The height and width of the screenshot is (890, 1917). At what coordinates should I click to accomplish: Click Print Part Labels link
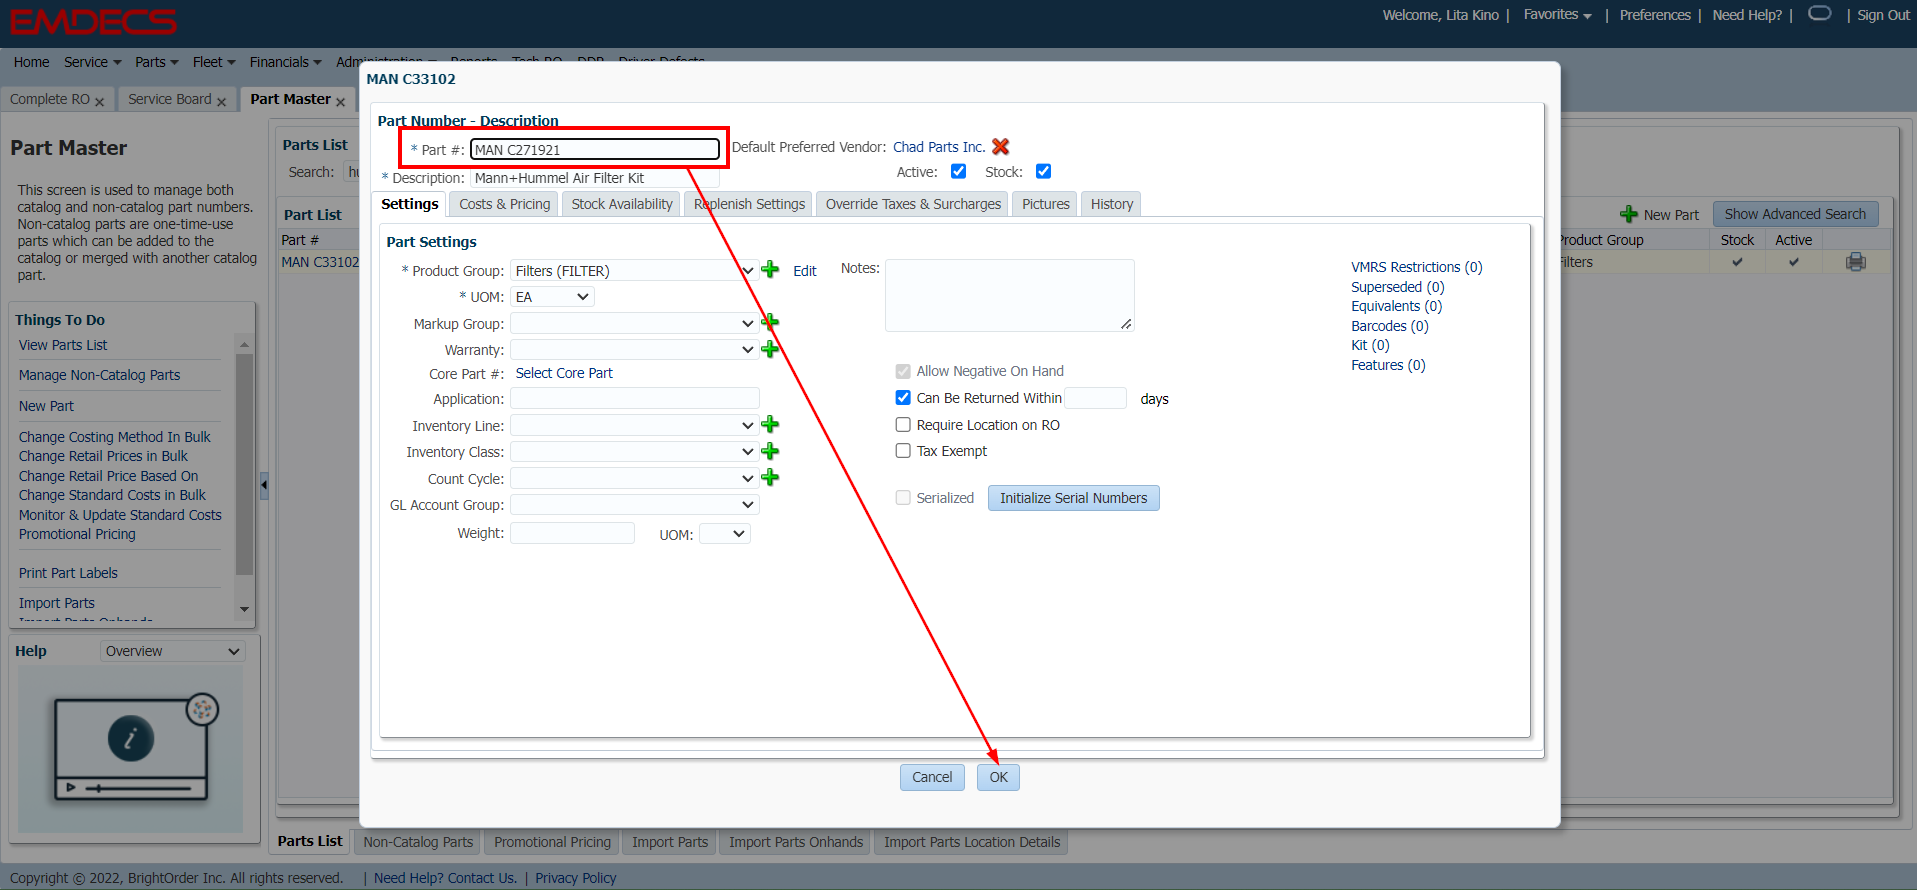[68, 573]
